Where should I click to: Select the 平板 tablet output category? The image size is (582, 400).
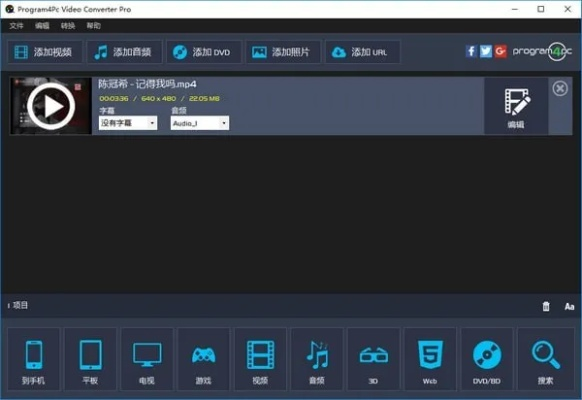(90, 359)
